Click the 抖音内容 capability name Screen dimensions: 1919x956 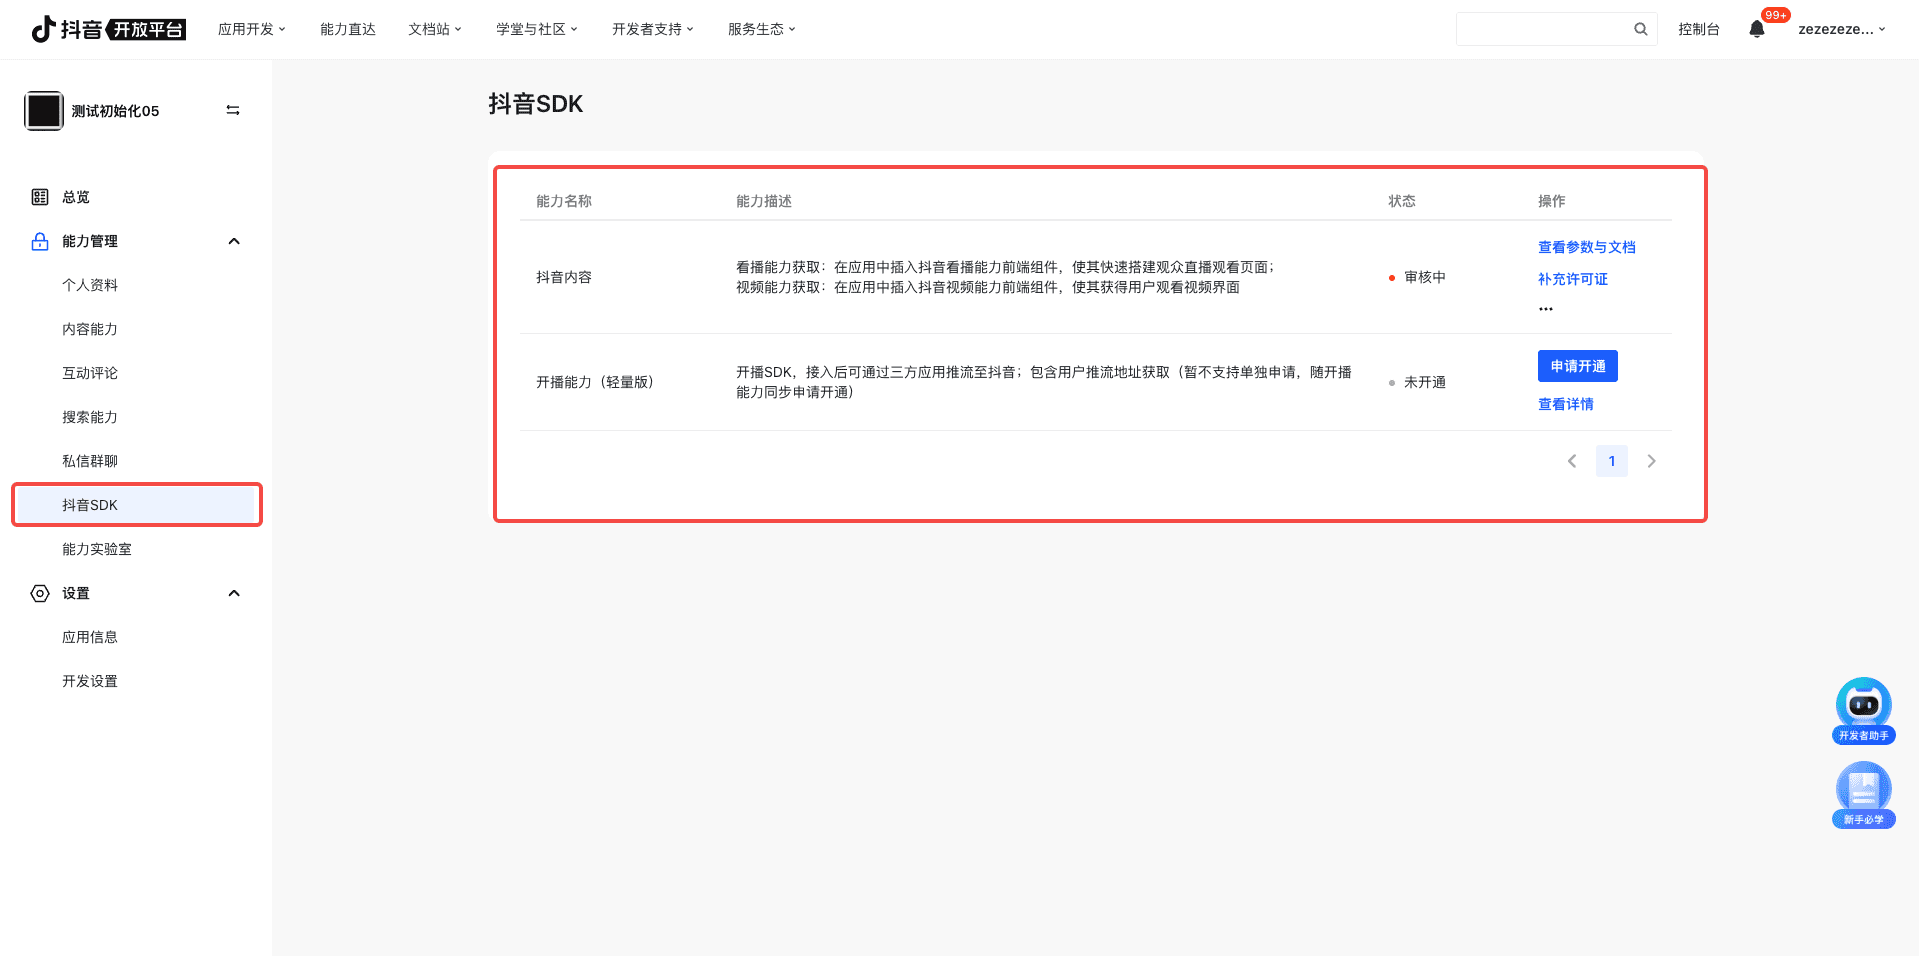564,277
